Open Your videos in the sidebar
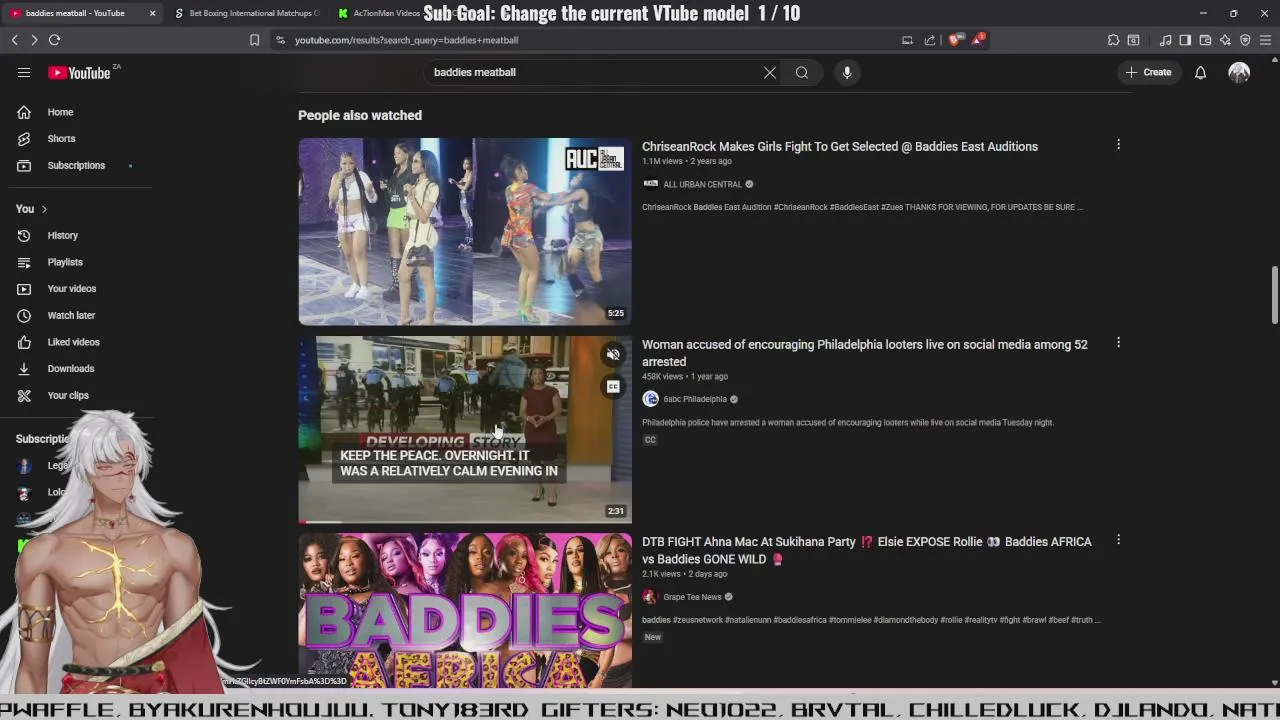This screenshot has width=1280, height=720. pyautogui.click(x=79, y=289)
